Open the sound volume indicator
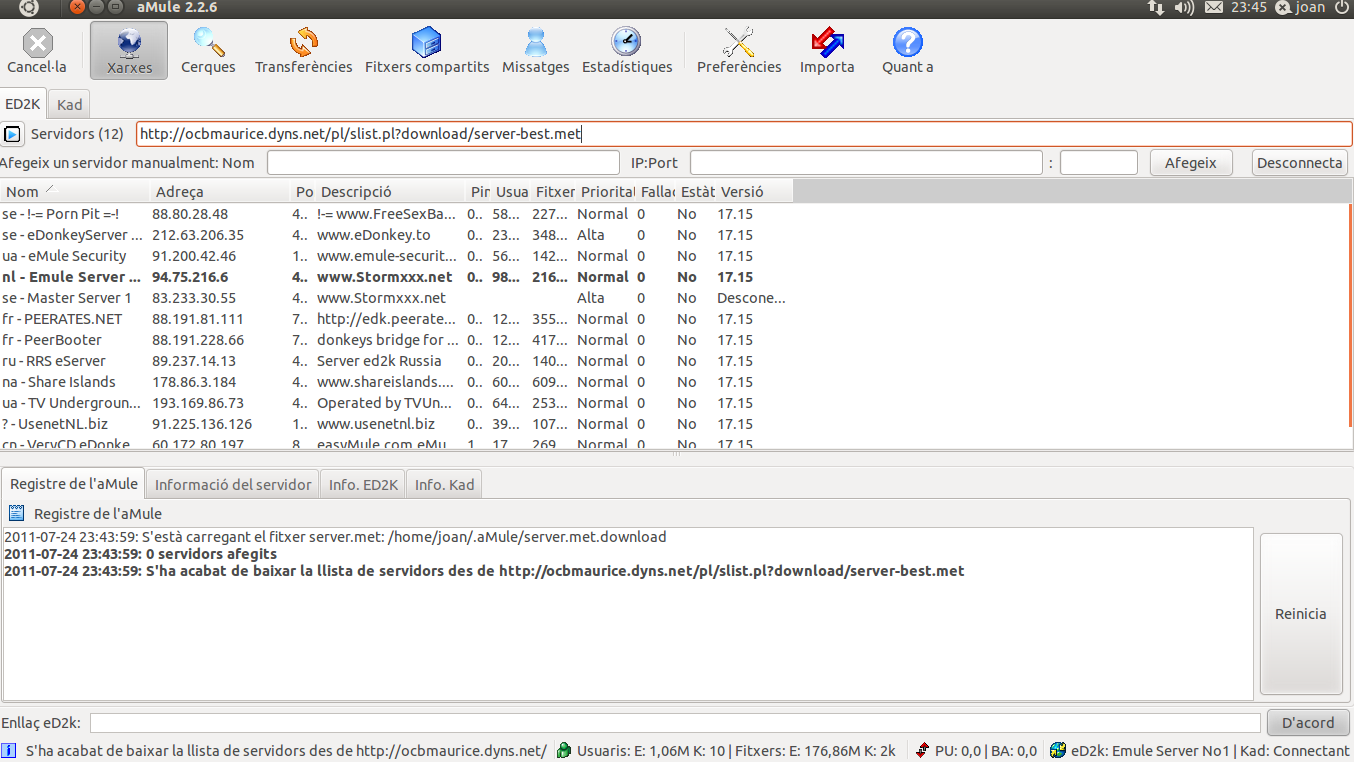Image resolution: width=1354 pixels, height=762 pixels. tap(1184, 8)
